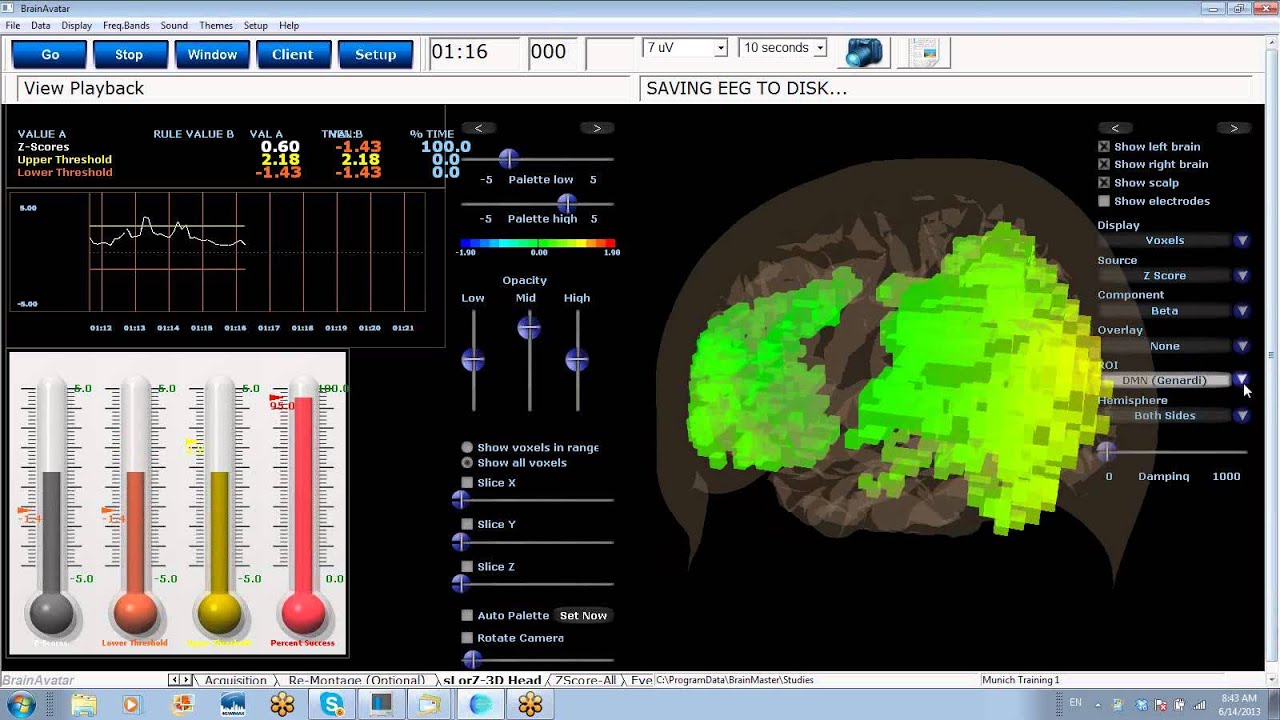
Task: Click the camera snapshot icon
Action: coord(864,52)
